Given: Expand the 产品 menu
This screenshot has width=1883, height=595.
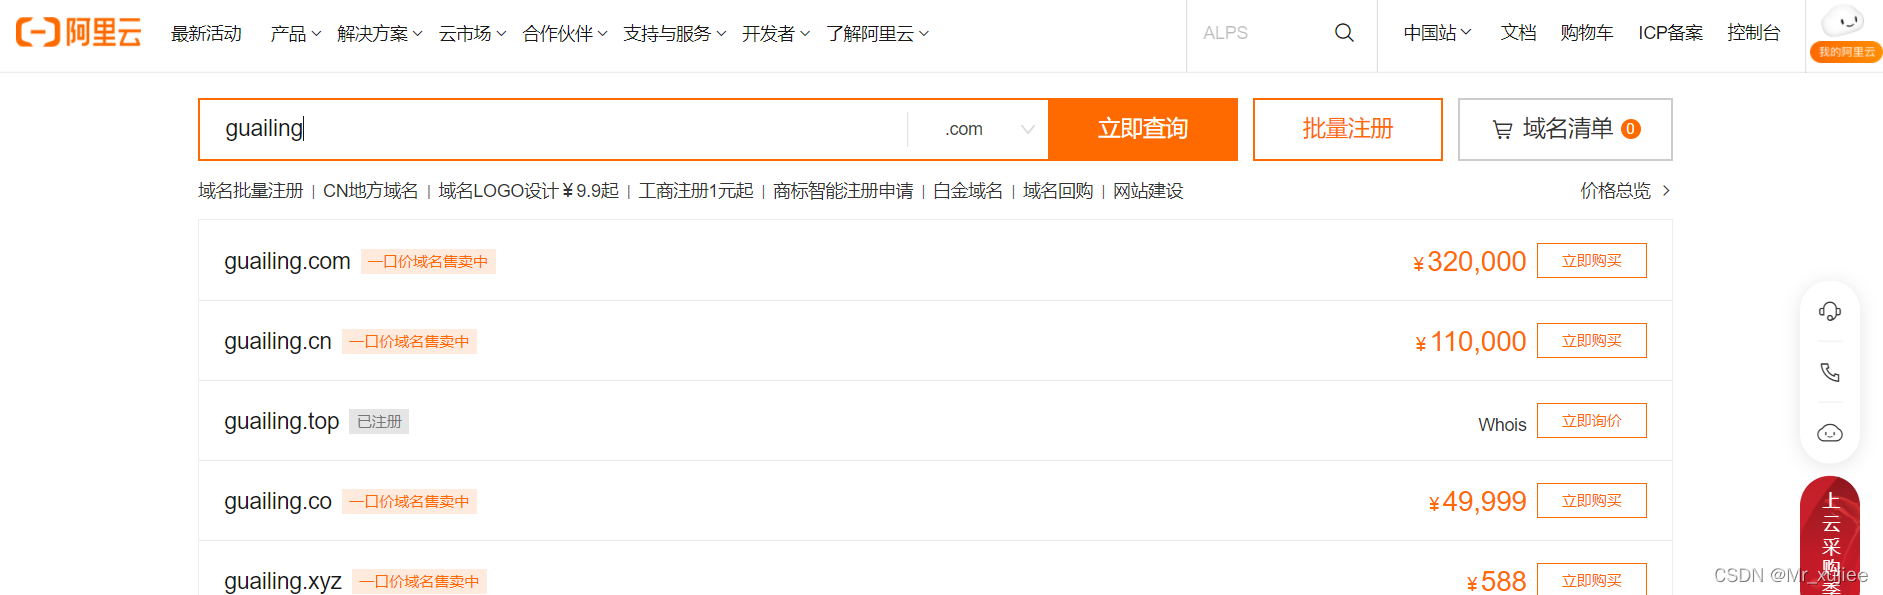Looking at the screenshot, I should (295, 34).
